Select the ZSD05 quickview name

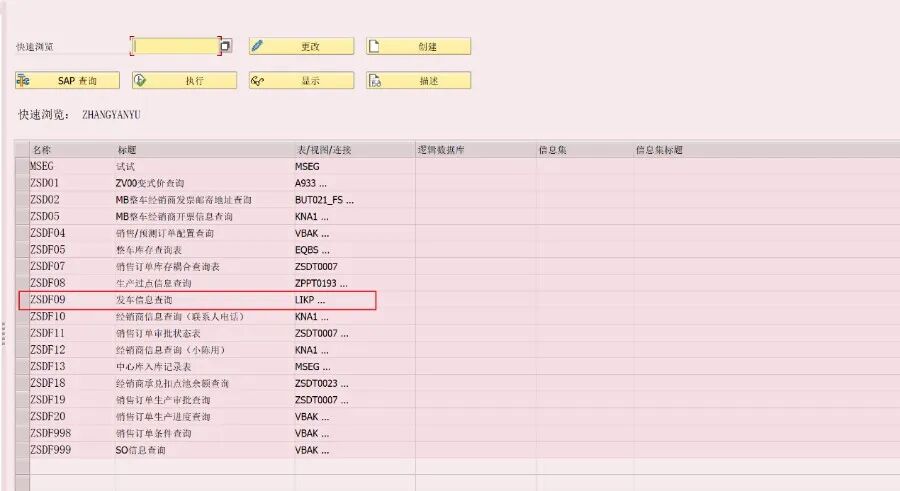click(44, 216)
